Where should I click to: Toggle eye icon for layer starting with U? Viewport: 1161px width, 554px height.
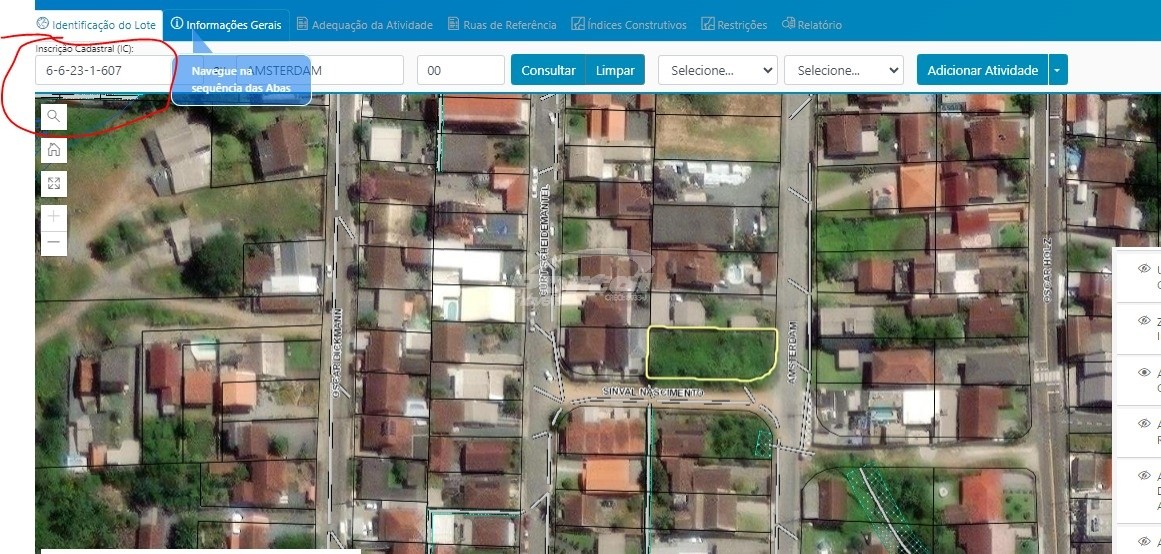click(1144, 269)
